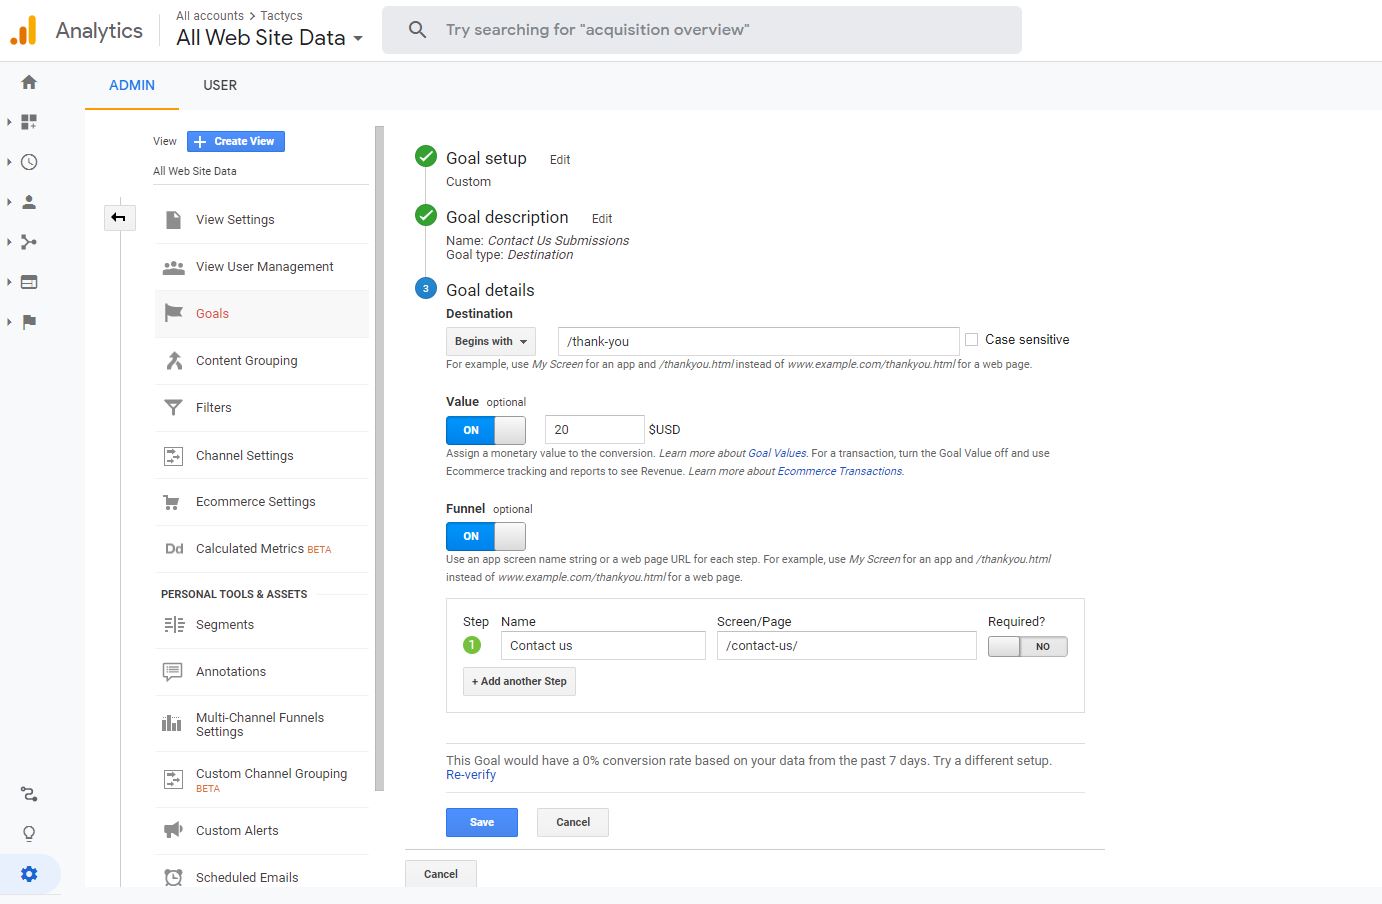Open the Goal Values help link
The height and width of the screenshot is (904, 1382).
point(777,453)
